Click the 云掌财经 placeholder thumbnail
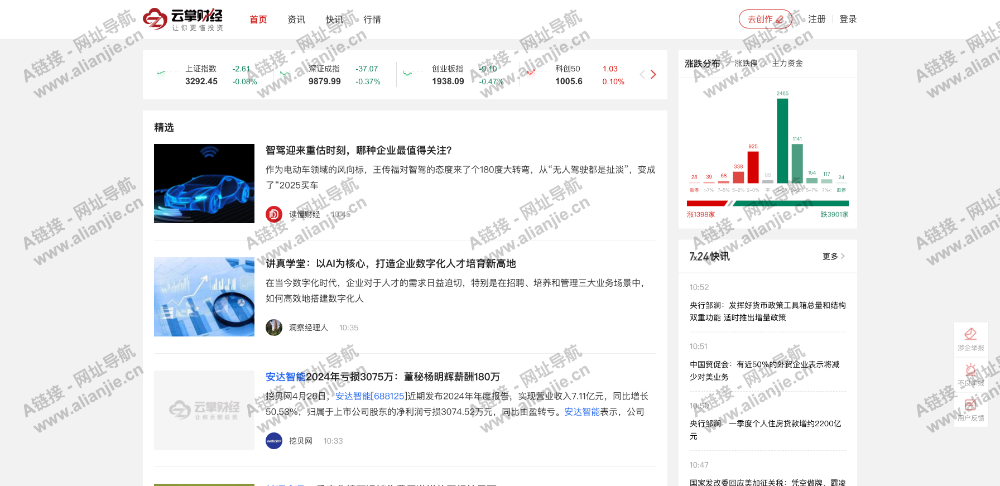The image size is (1000, 486). click(204, 409)
